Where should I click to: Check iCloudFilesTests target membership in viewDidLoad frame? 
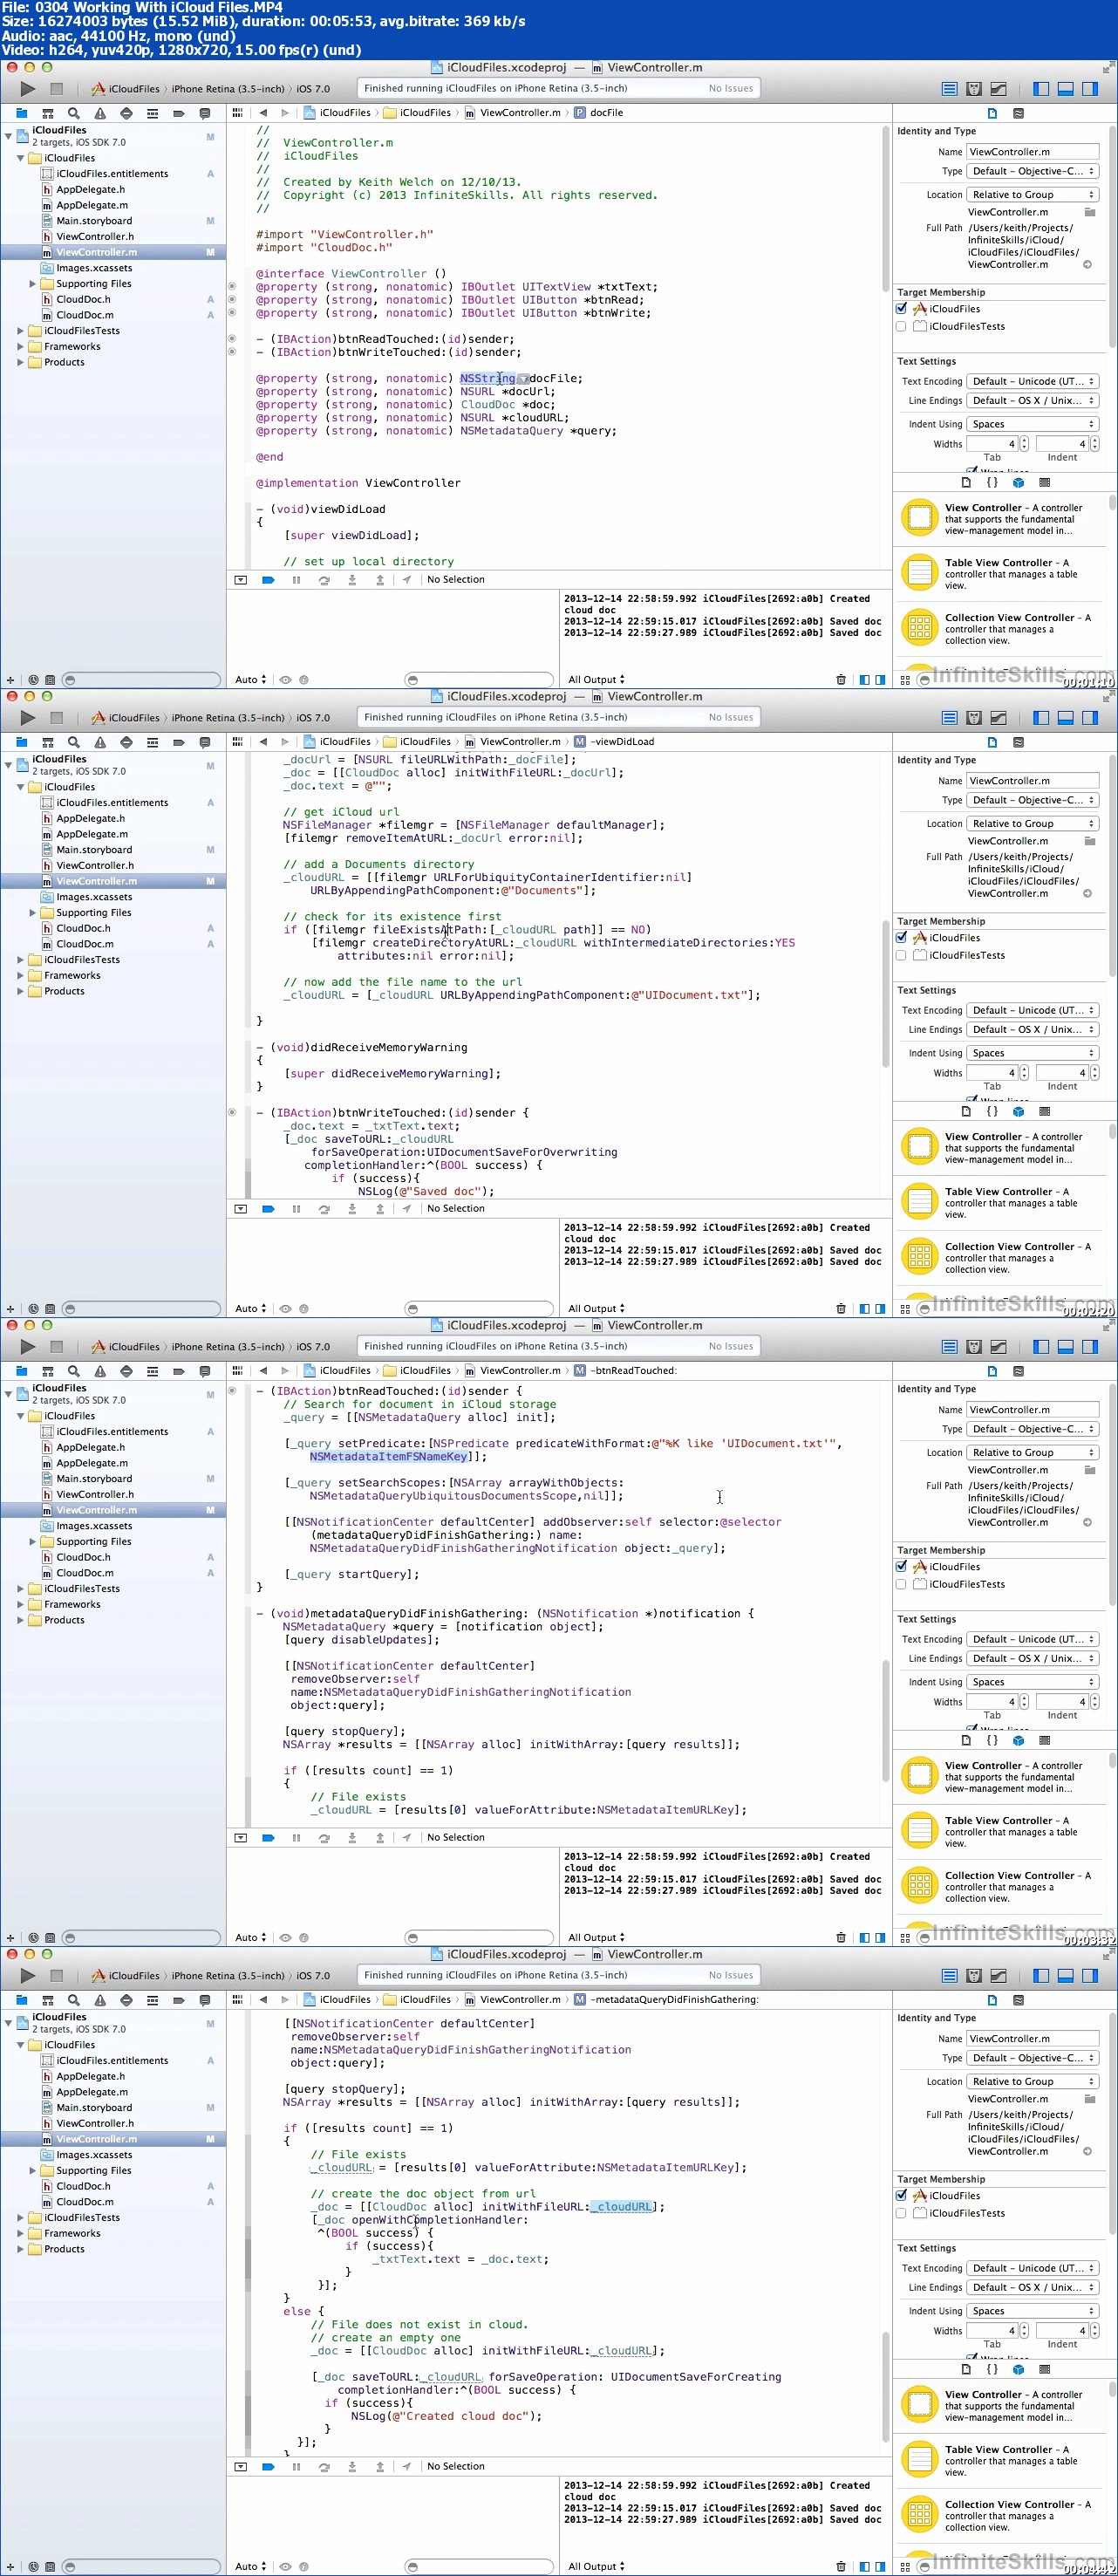(901, 956)
